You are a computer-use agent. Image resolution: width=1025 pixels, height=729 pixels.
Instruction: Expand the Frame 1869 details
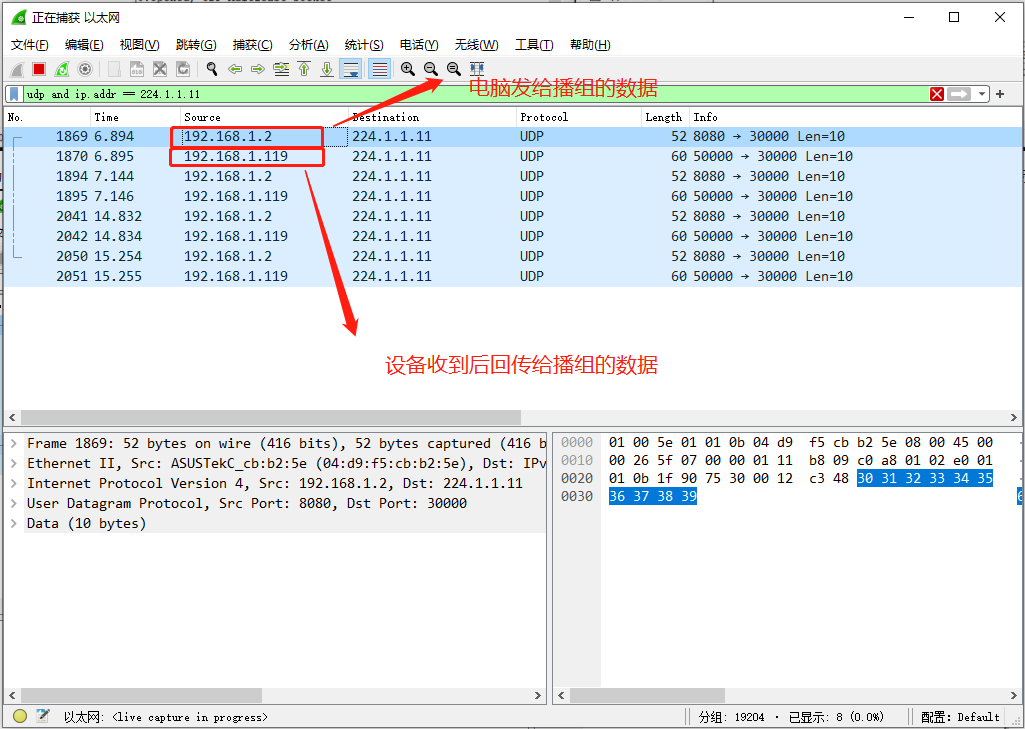tap(14, 443)
